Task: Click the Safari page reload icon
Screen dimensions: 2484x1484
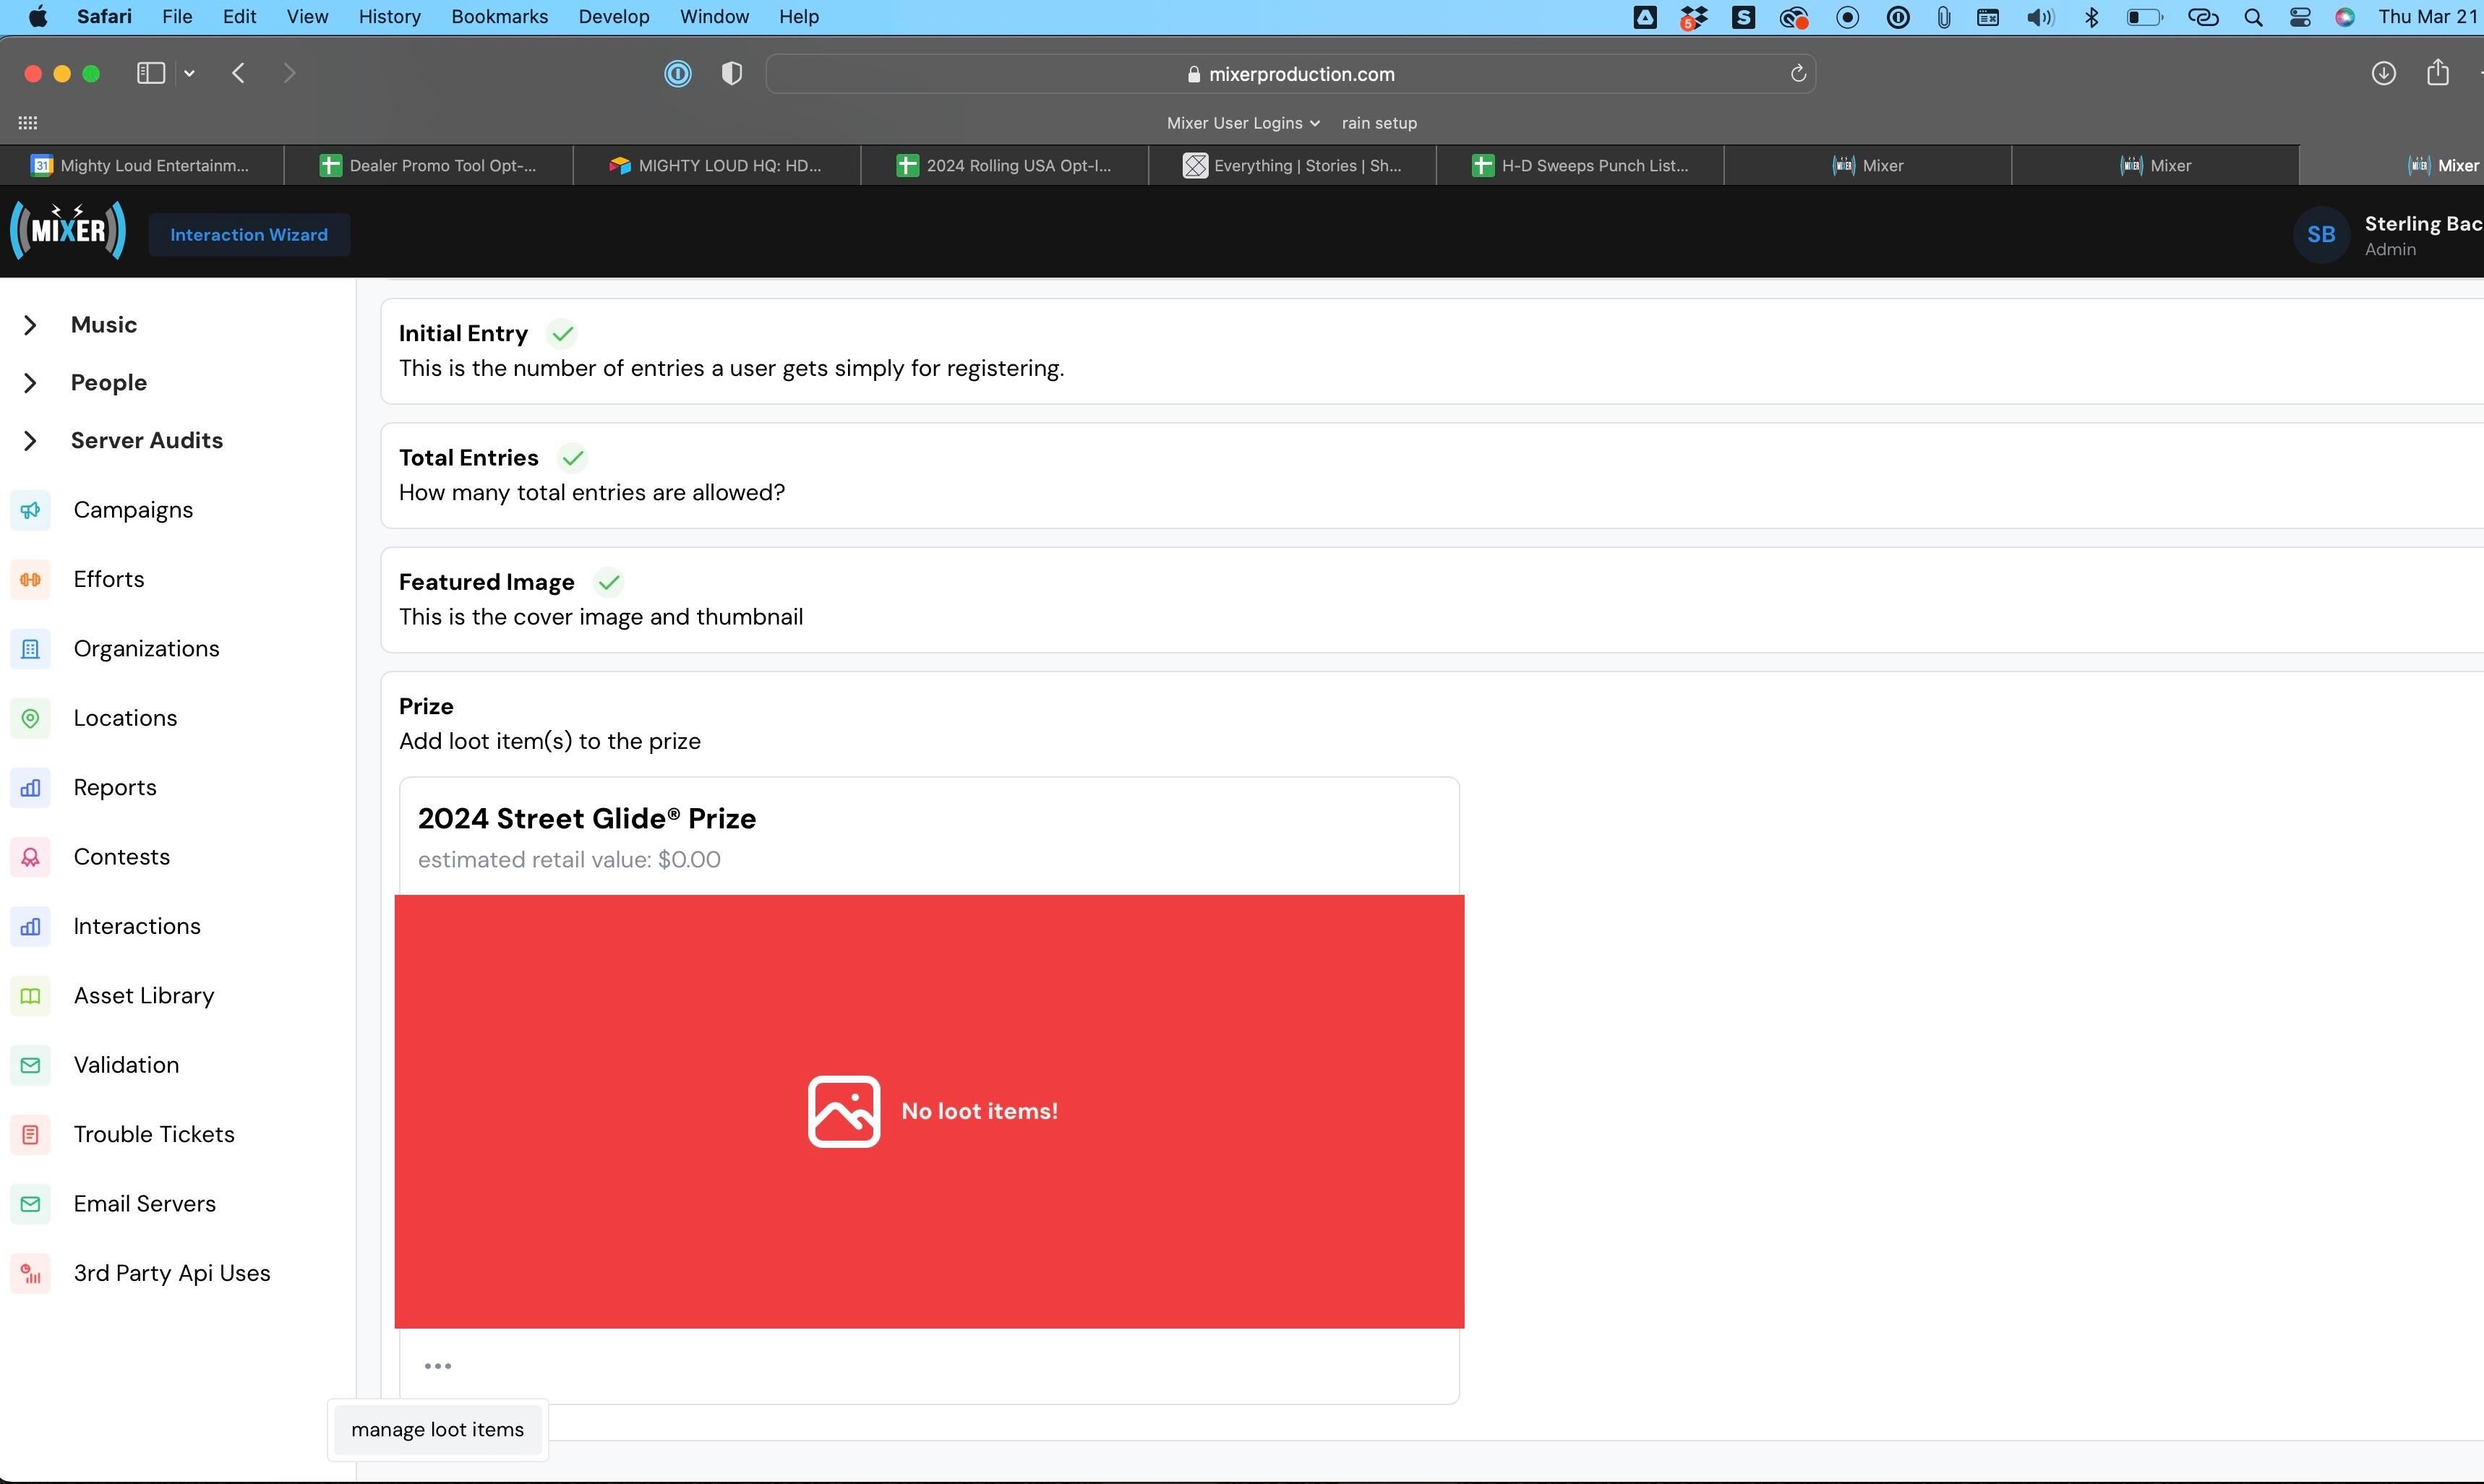Action: (x=1797, y=74)
